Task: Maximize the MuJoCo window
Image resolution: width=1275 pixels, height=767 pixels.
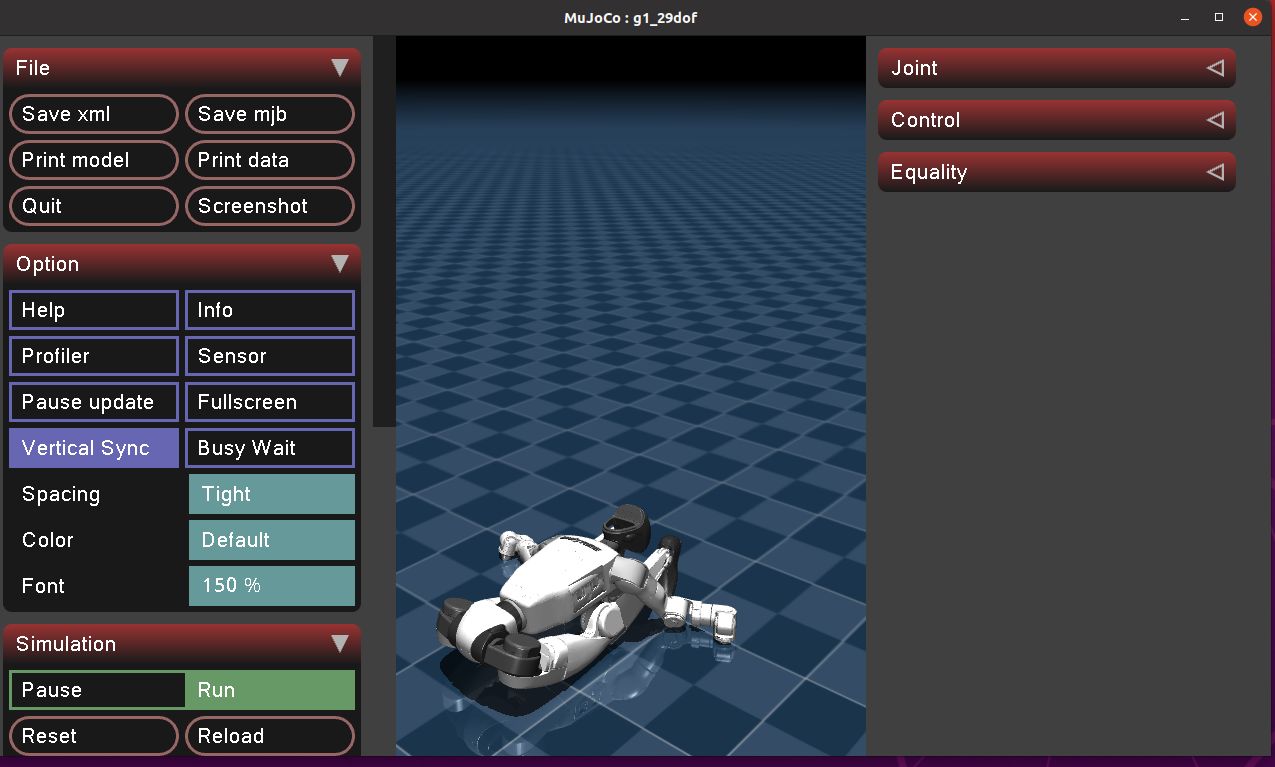Action: point(1219,17)
